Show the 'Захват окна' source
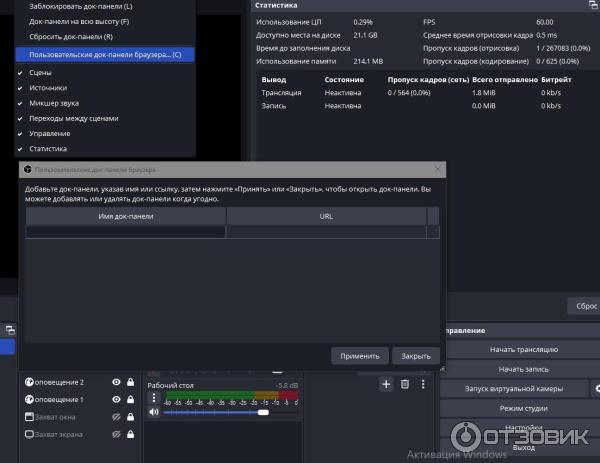600x463 pixels. [116, 417]
